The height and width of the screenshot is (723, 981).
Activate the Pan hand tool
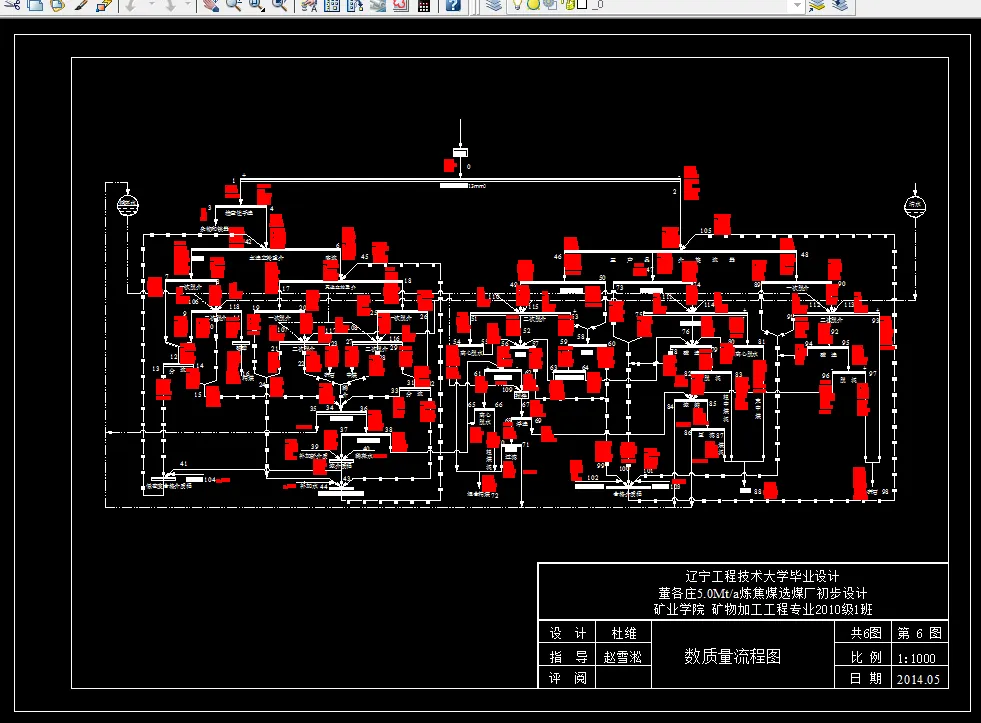[211, 5]
